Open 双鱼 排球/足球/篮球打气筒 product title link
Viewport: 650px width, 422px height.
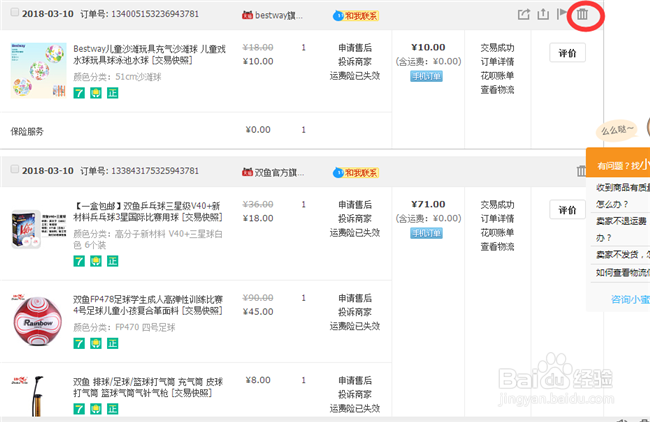point(148,387)
